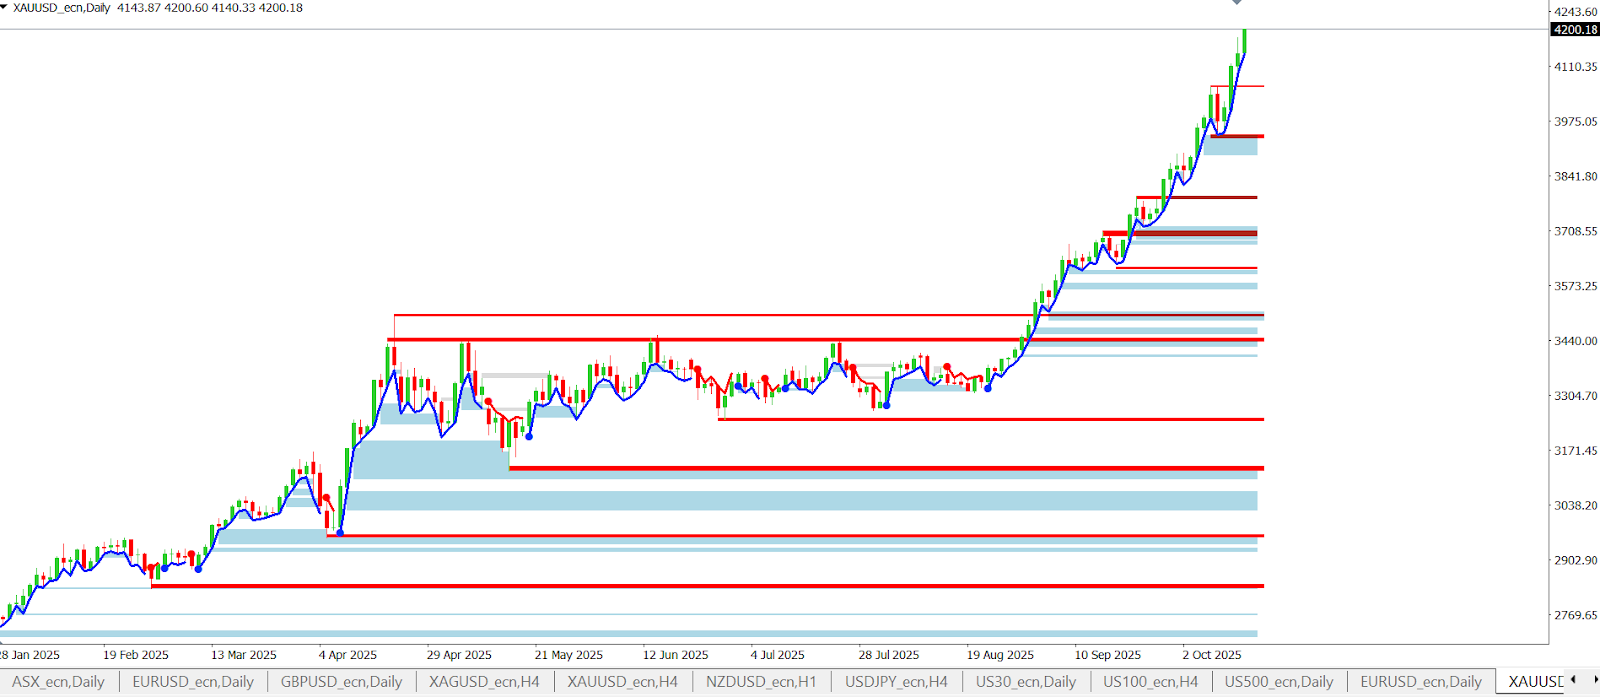Click the 19 Aug 2025 date on time axis
The image size is (1600, 697).
1000,655
